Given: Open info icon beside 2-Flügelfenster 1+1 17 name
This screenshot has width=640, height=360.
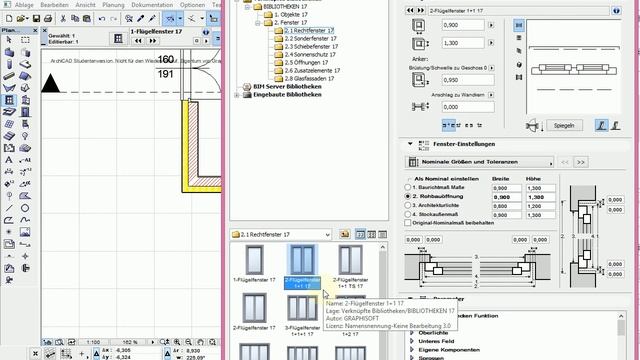Looking at the screenshot, I should click(x=616, y=11).
